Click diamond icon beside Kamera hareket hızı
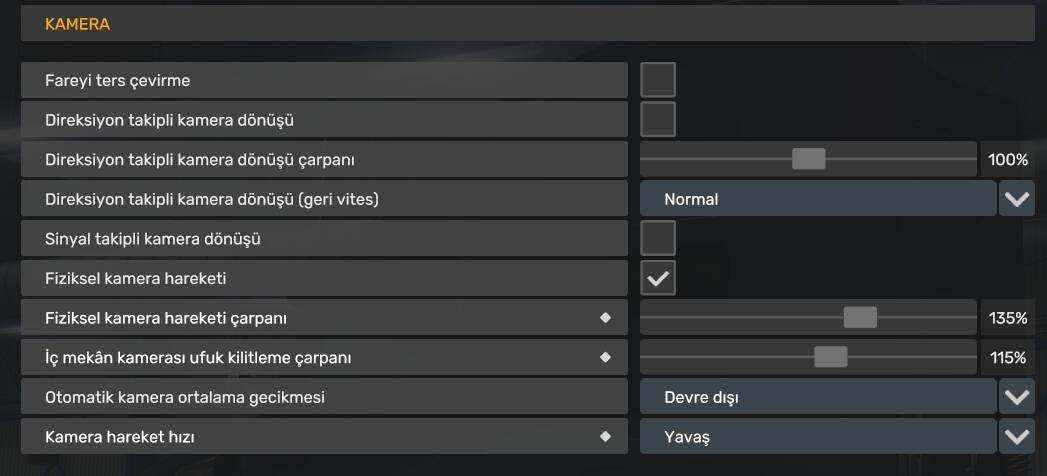The image size is (1047, 476). [x=606, y=437]
